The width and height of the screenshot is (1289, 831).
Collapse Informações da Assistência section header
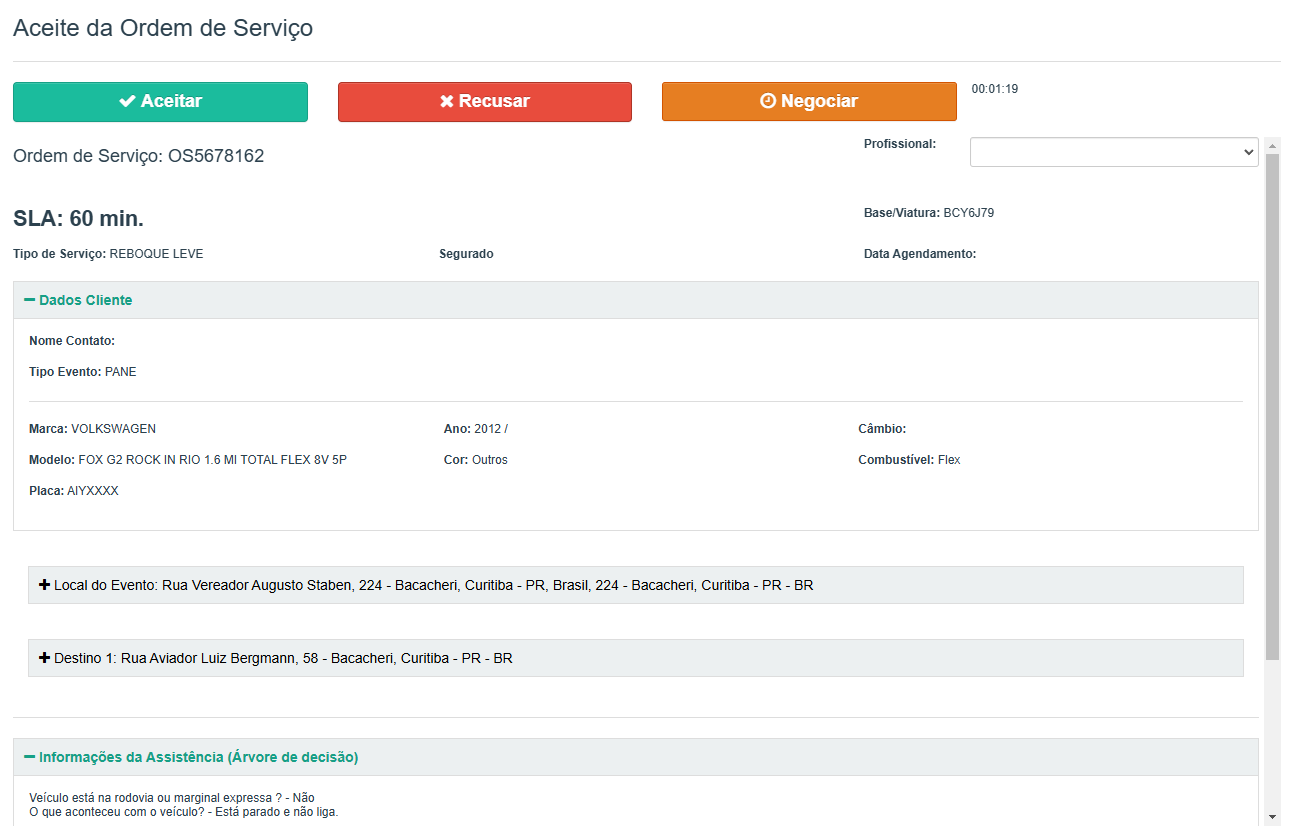pyautogui.click(x=198, y=757)
